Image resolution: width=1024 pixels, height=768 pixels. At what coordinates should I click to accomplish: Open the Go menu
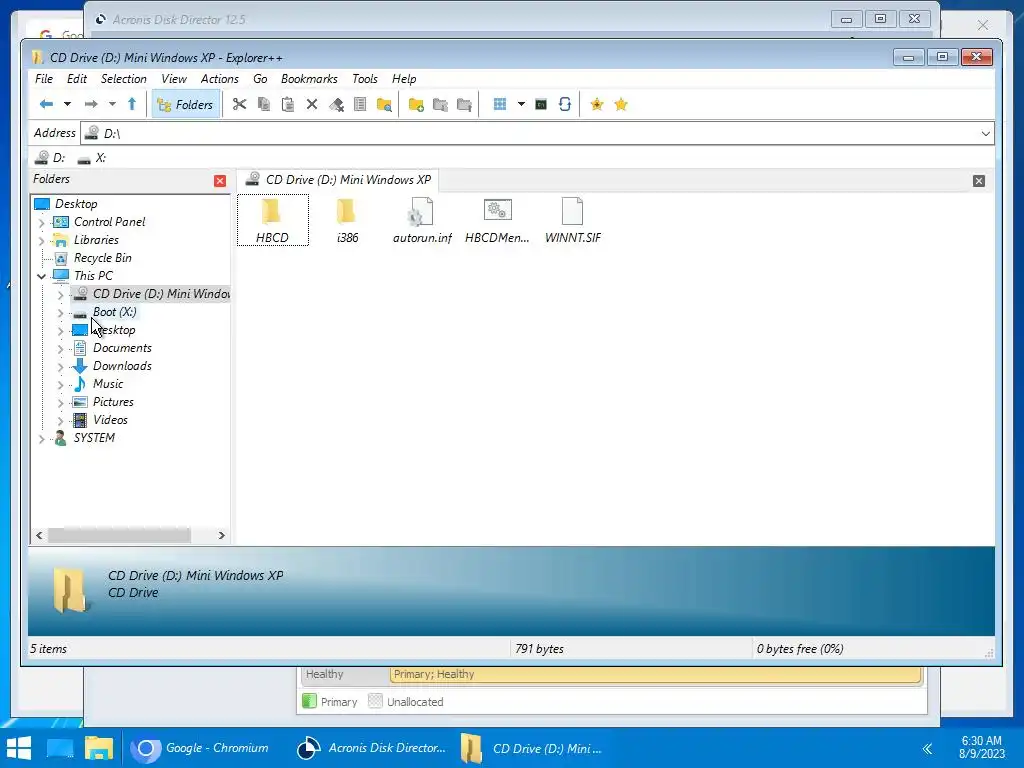(260, 79)
